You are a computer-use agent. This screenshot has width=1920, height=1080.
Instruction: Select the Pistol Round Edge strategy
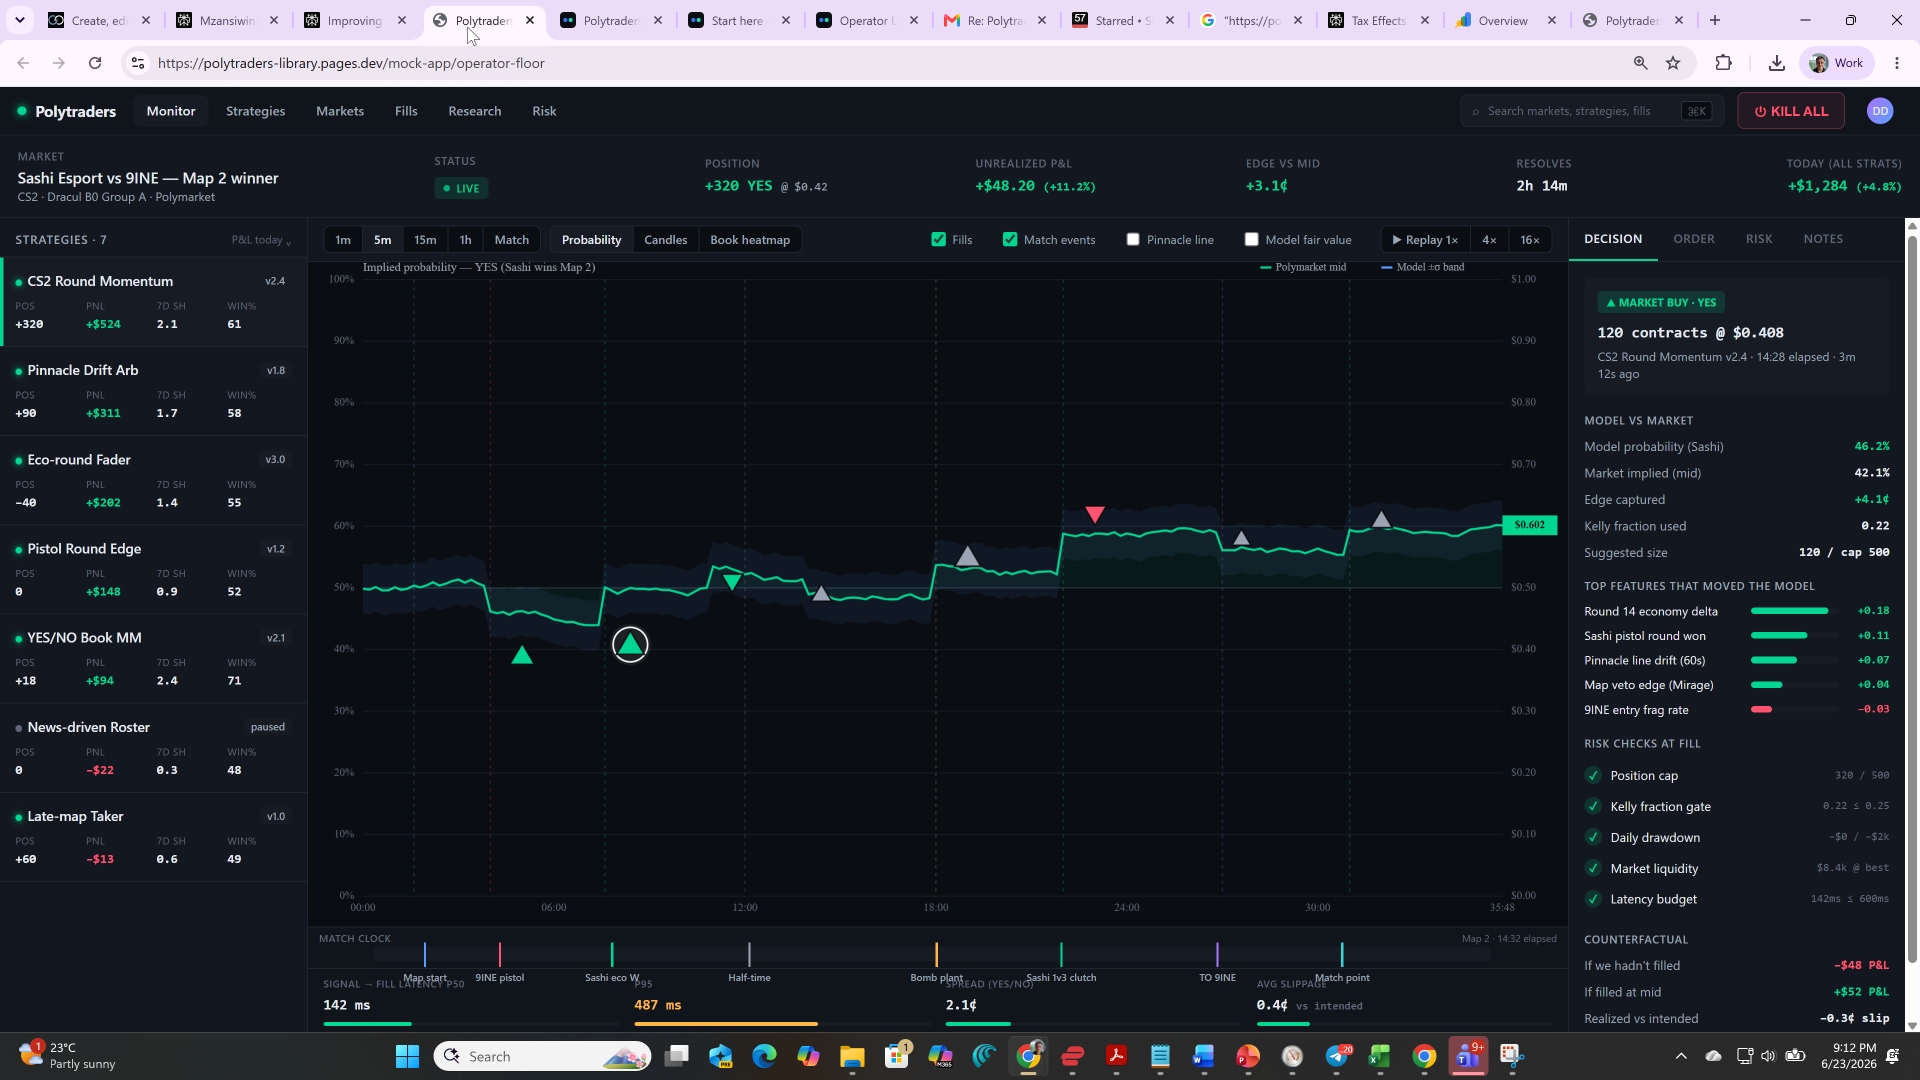(154, 569)
